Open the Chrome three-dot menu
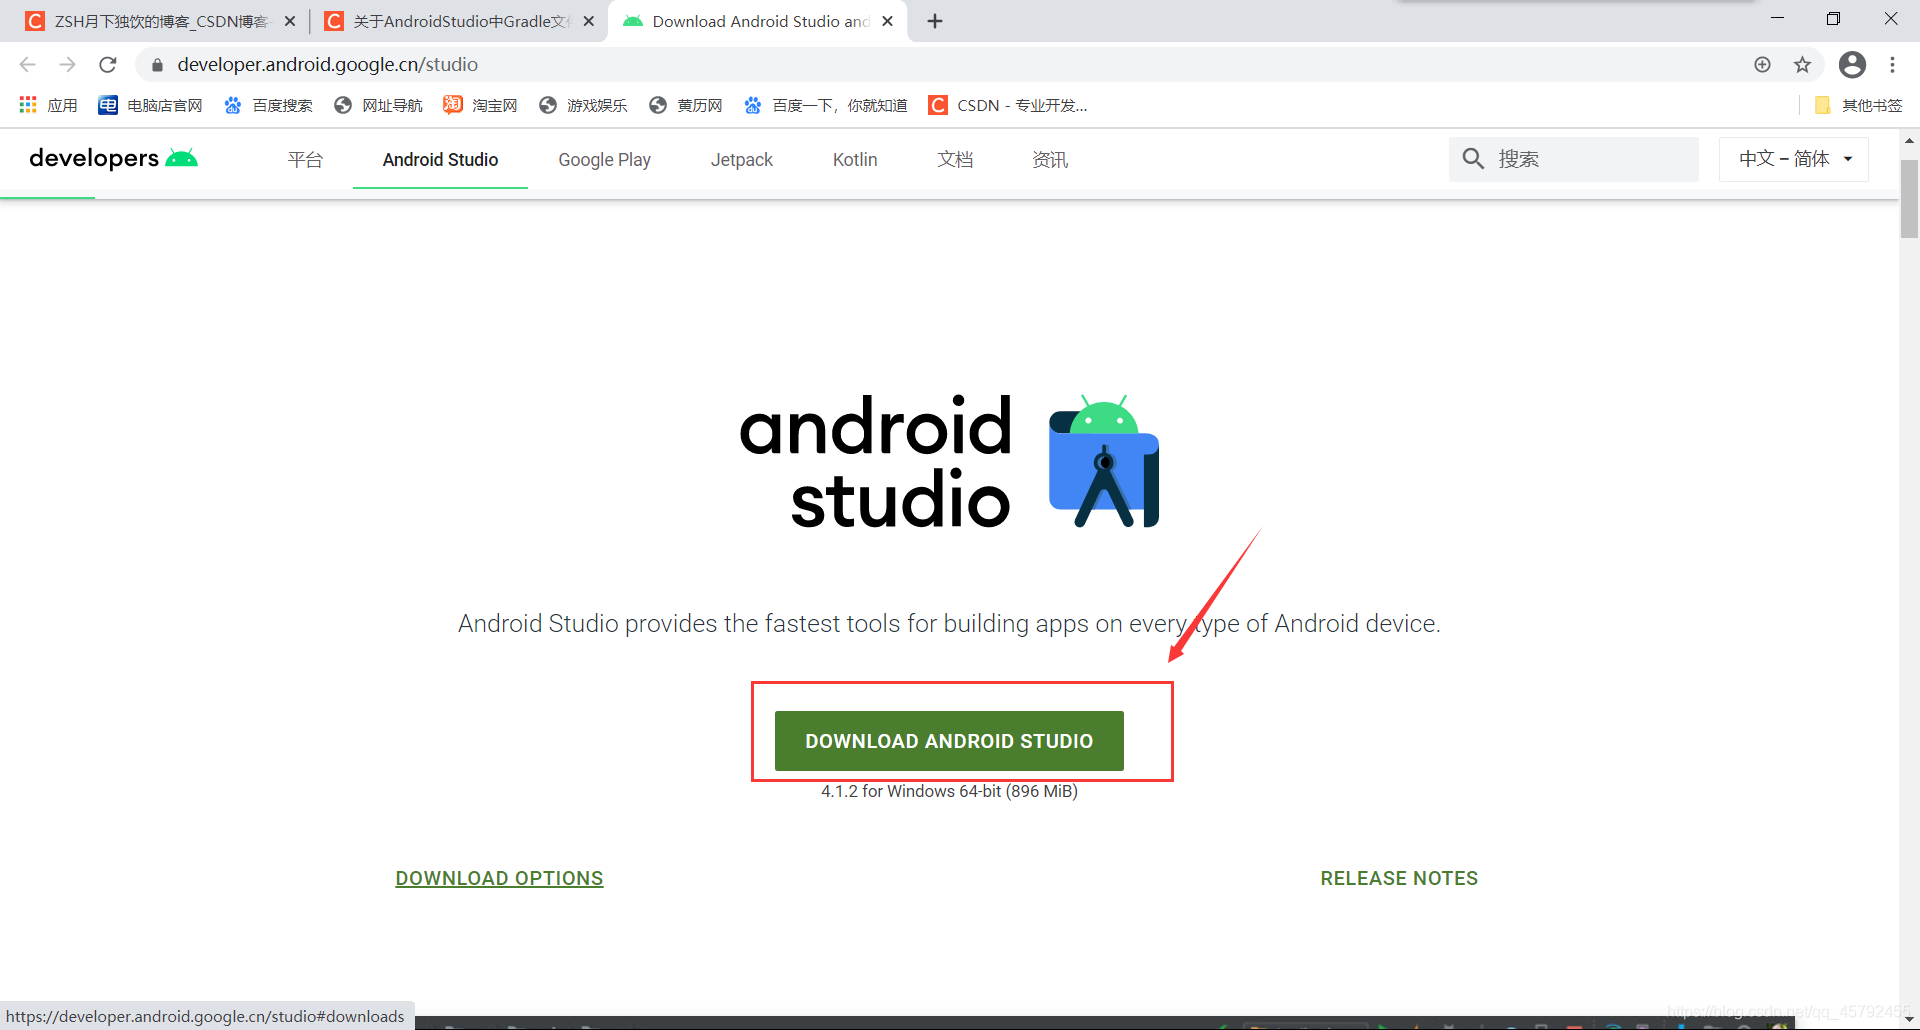The height and width of the screenshot is (1030, 1920). (x=1892, y=65)
